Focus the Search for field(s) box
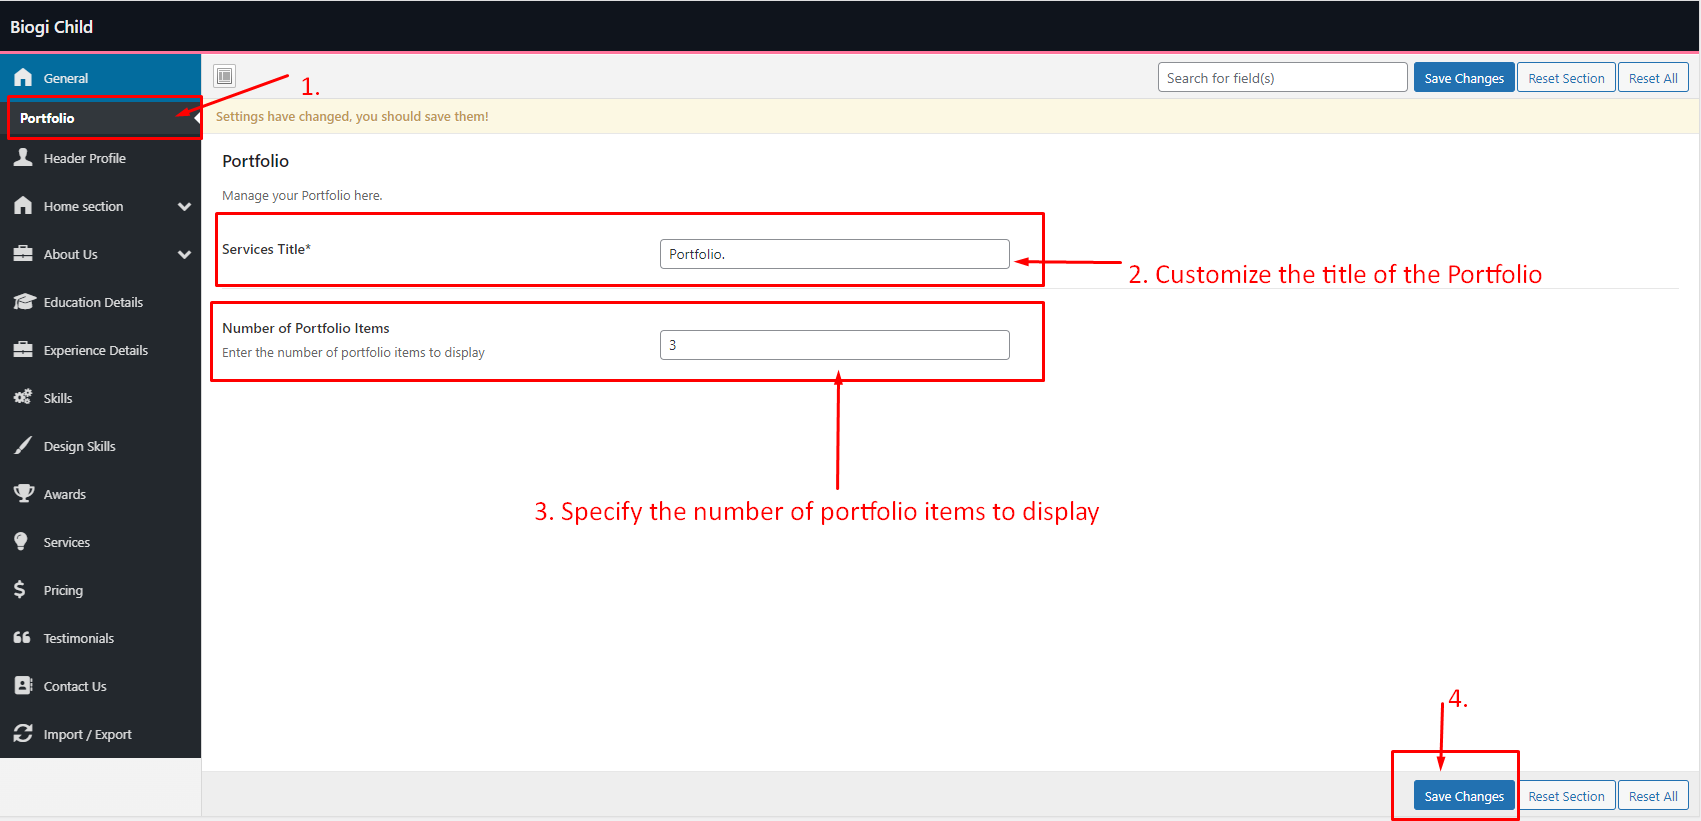Viewport: 1701px width, 821px height. click(1282, 78)
